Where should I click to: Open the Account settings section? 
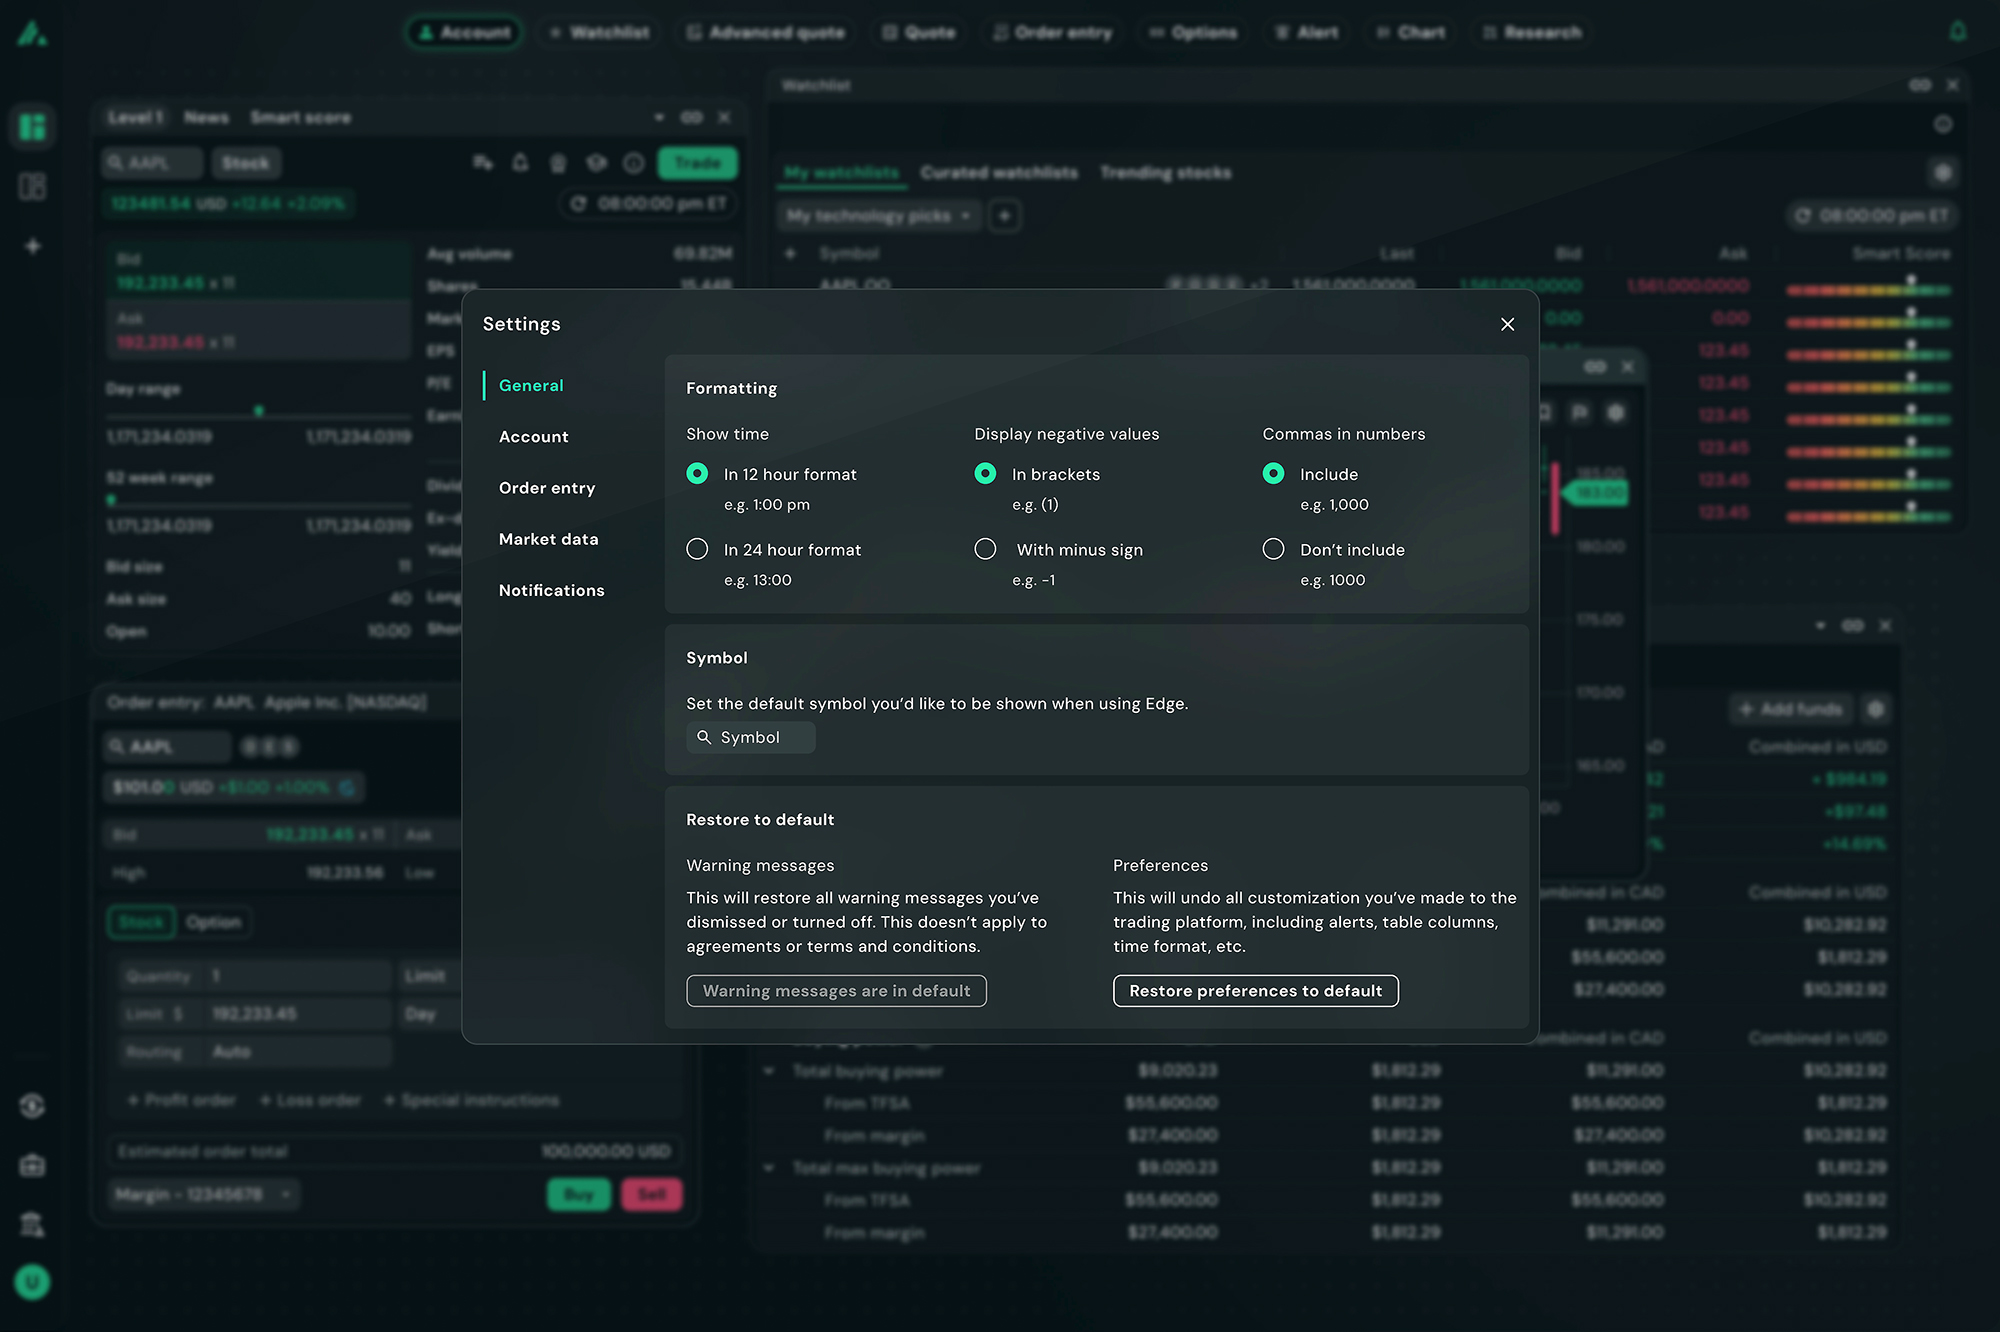click(533, 437)
